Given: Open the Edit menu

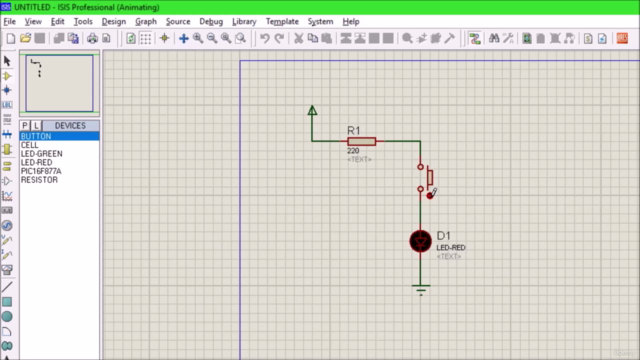Looking at the screenshot, I should [58, 22].
